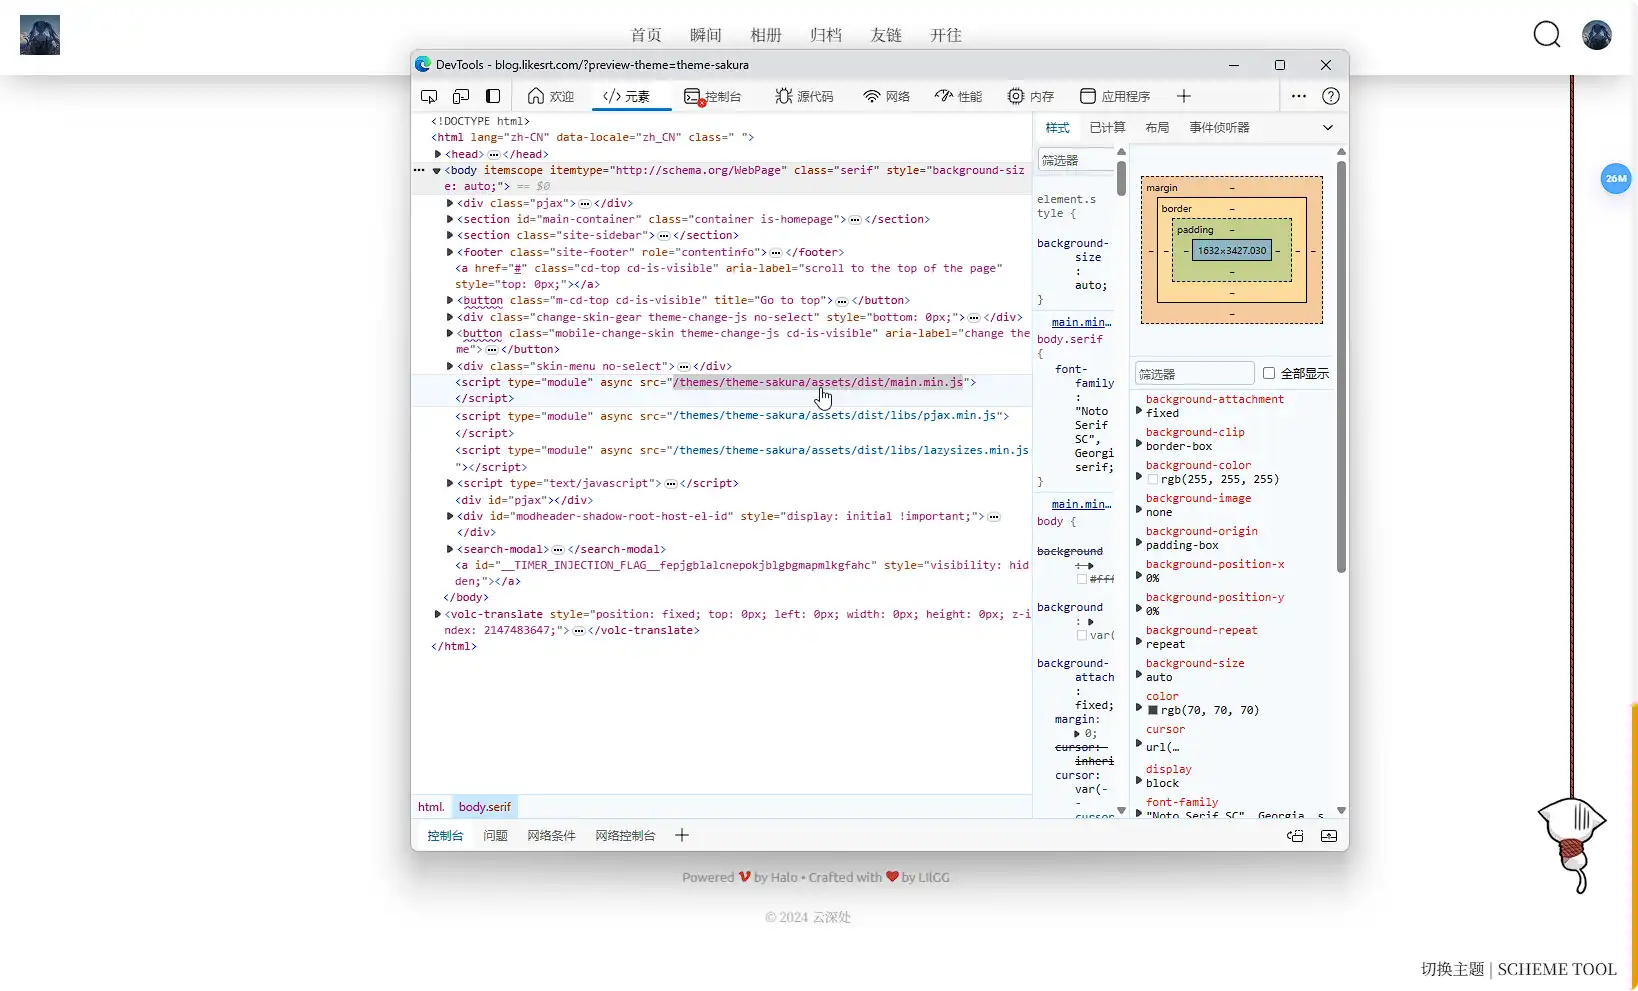
Task: Click the 切换主题 | SCHEME TOOL button
Action: tap(1519, 969)
